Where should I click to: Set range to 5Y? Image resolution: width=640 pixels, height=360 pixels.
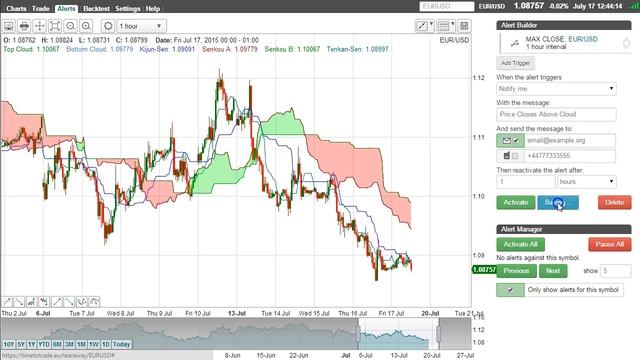click(x=21, y=344)
